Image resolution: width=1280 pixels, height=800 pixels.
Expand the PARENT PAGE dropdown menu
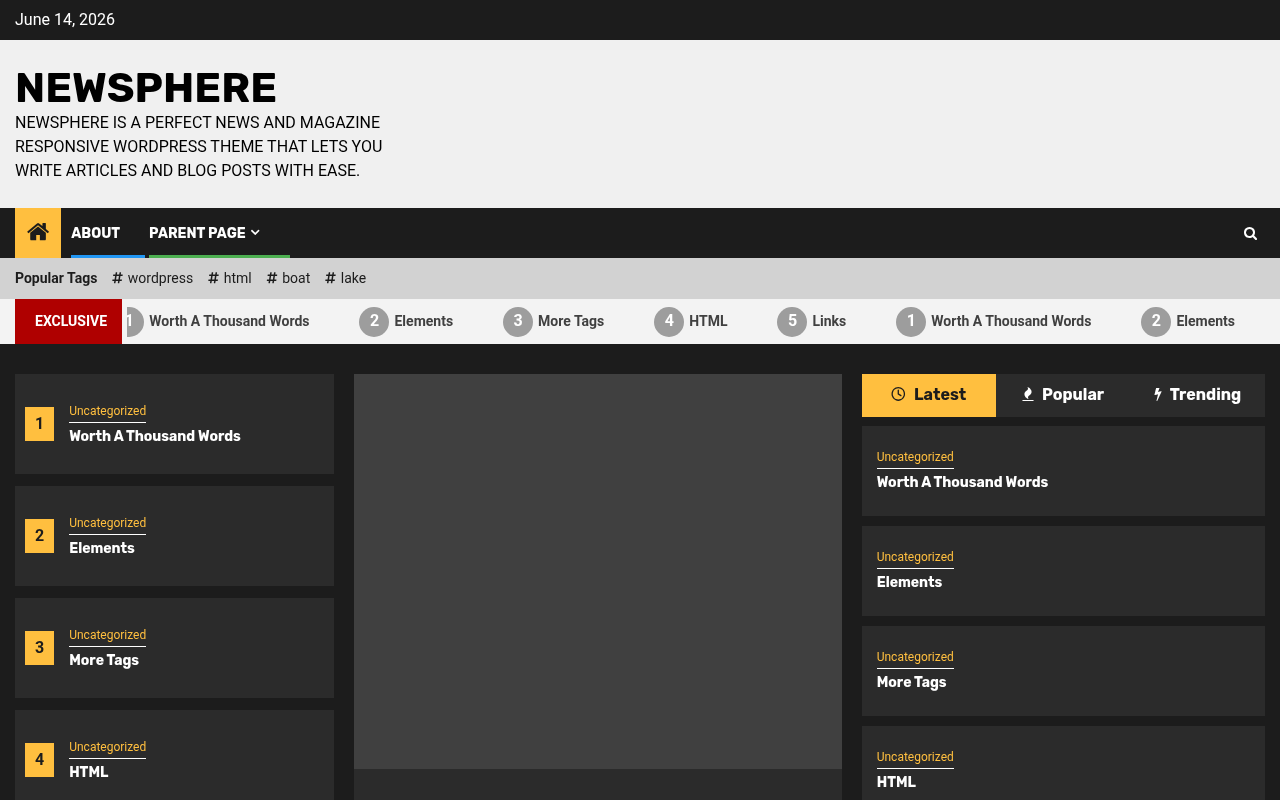pos(204,233)
